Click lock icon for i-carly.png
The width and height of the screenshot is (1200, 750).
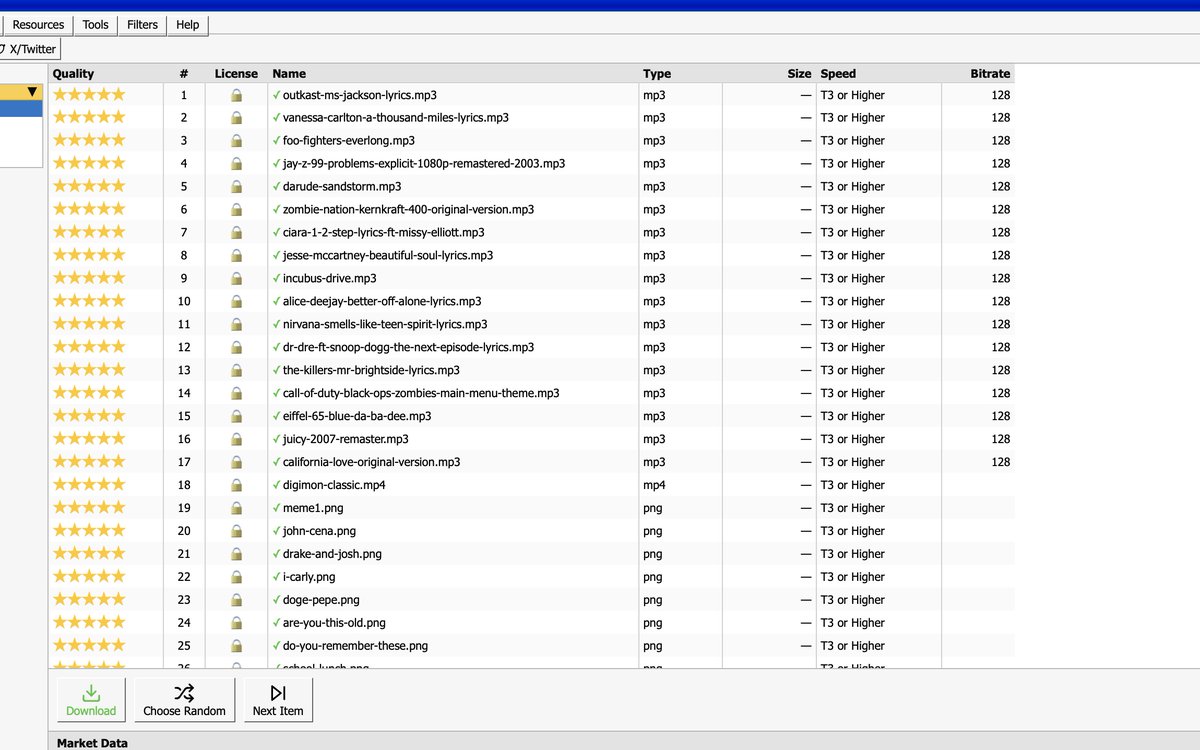click(236, 578)
